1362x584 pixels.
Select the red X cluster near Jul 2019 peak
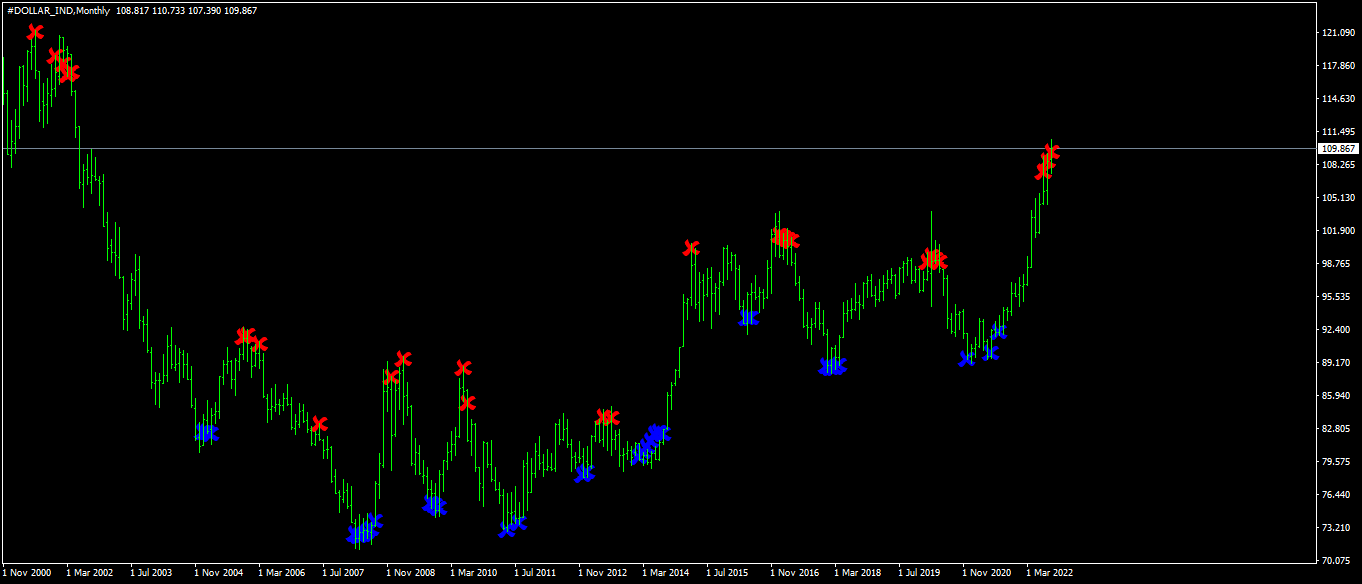[x=933, y=260]
